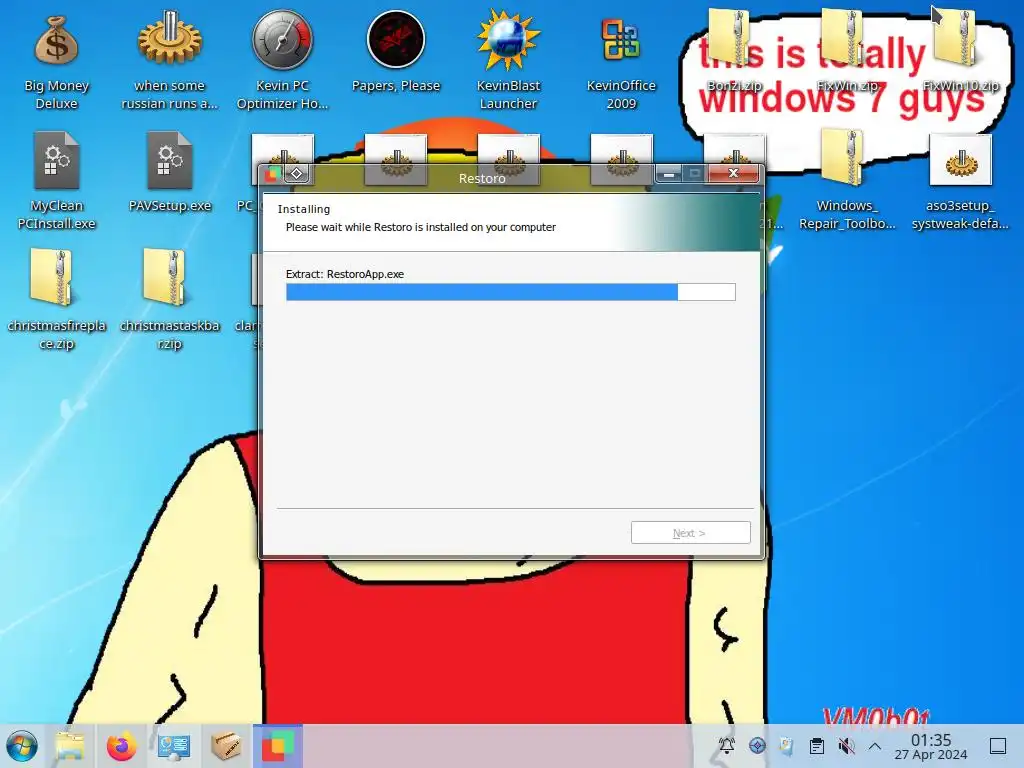Minimize the Restoro installer window
This screenshot has height=768, width=1024.
click(x=668, y=174)
